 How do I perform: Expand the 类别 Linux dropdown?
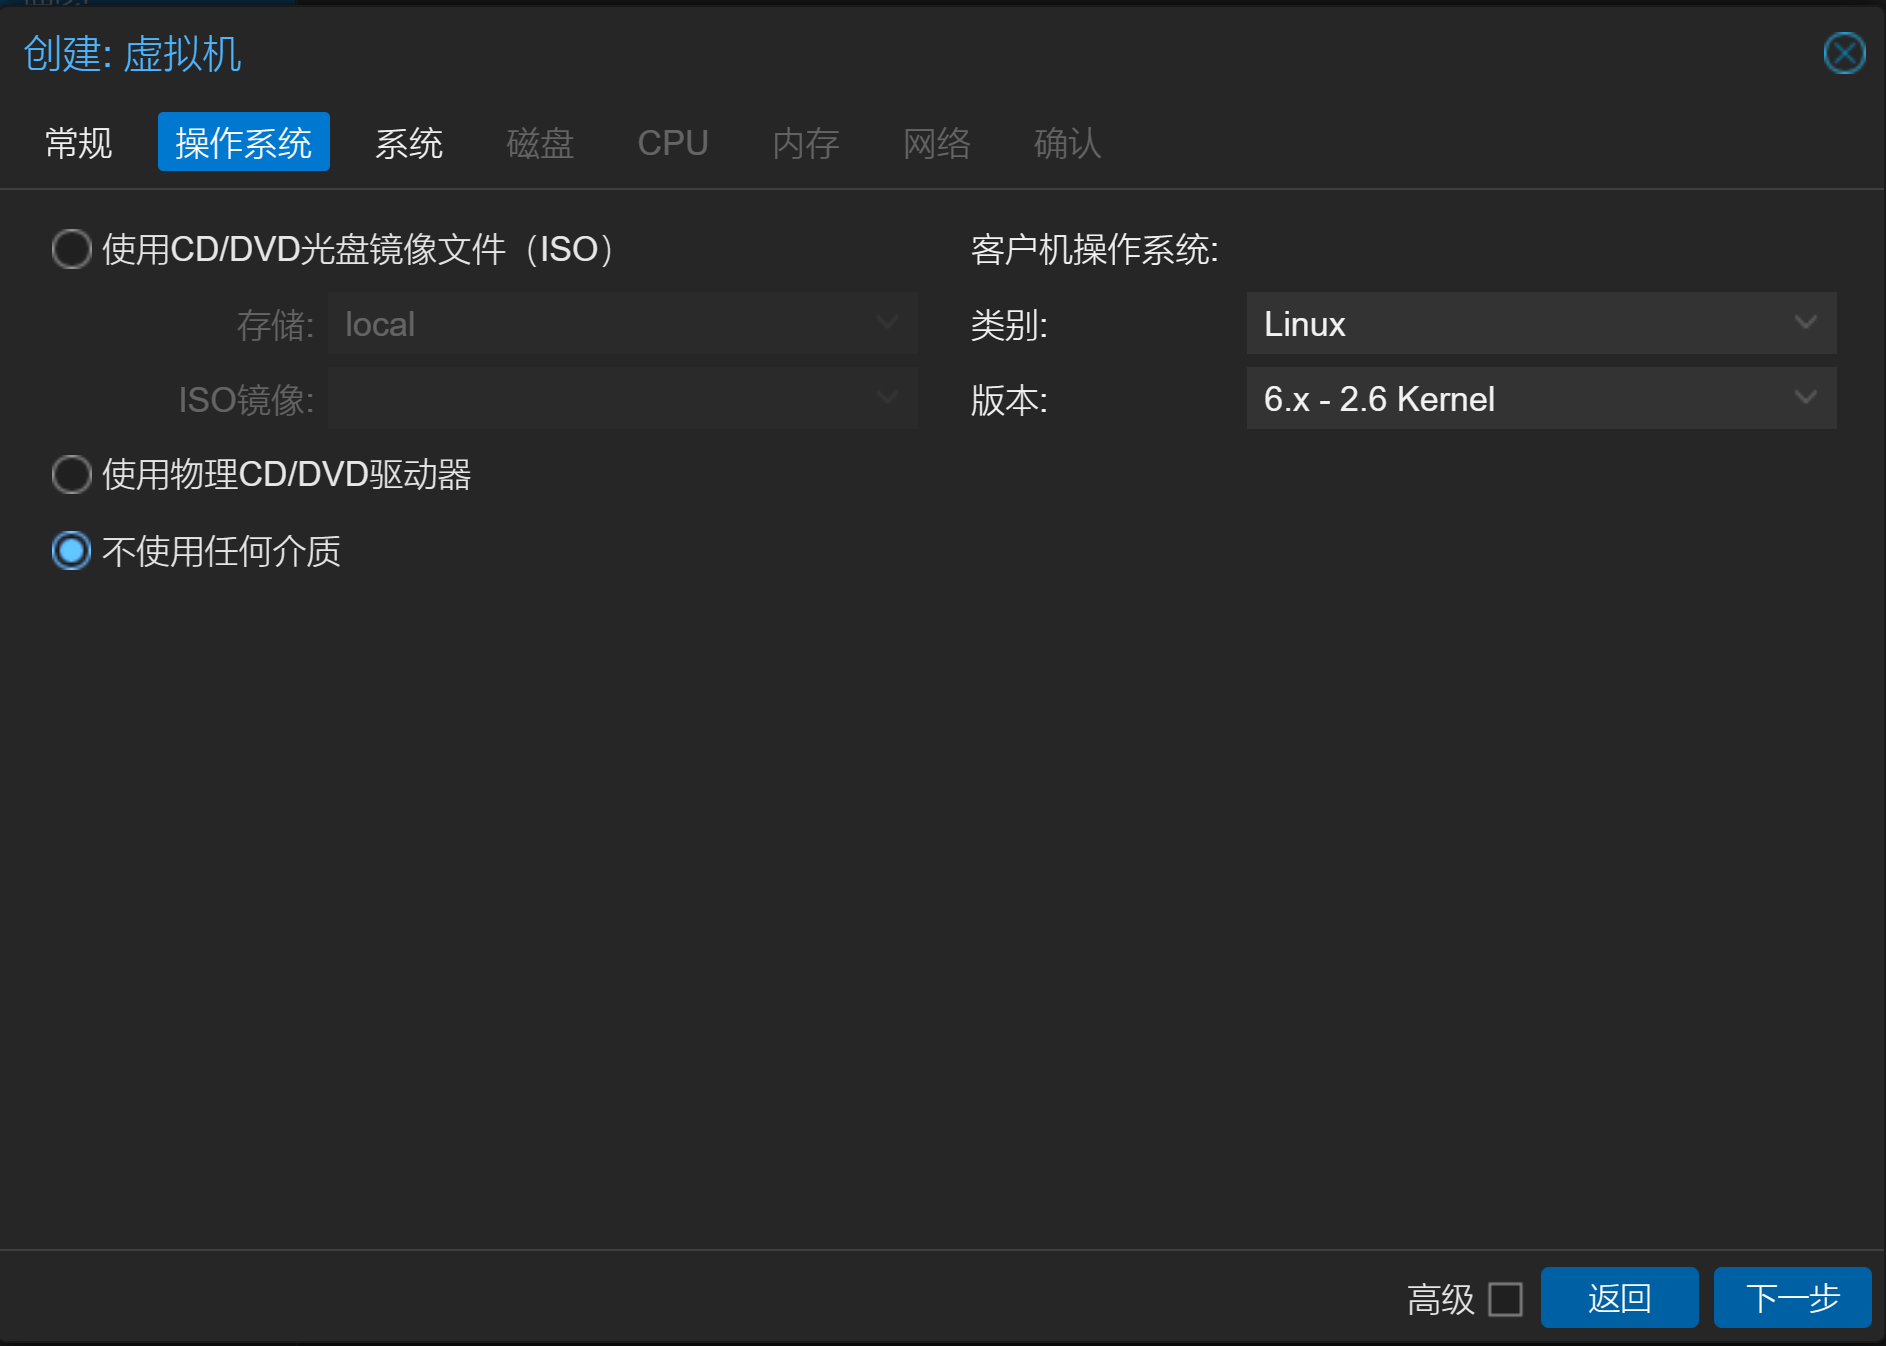pos(1540,323)
